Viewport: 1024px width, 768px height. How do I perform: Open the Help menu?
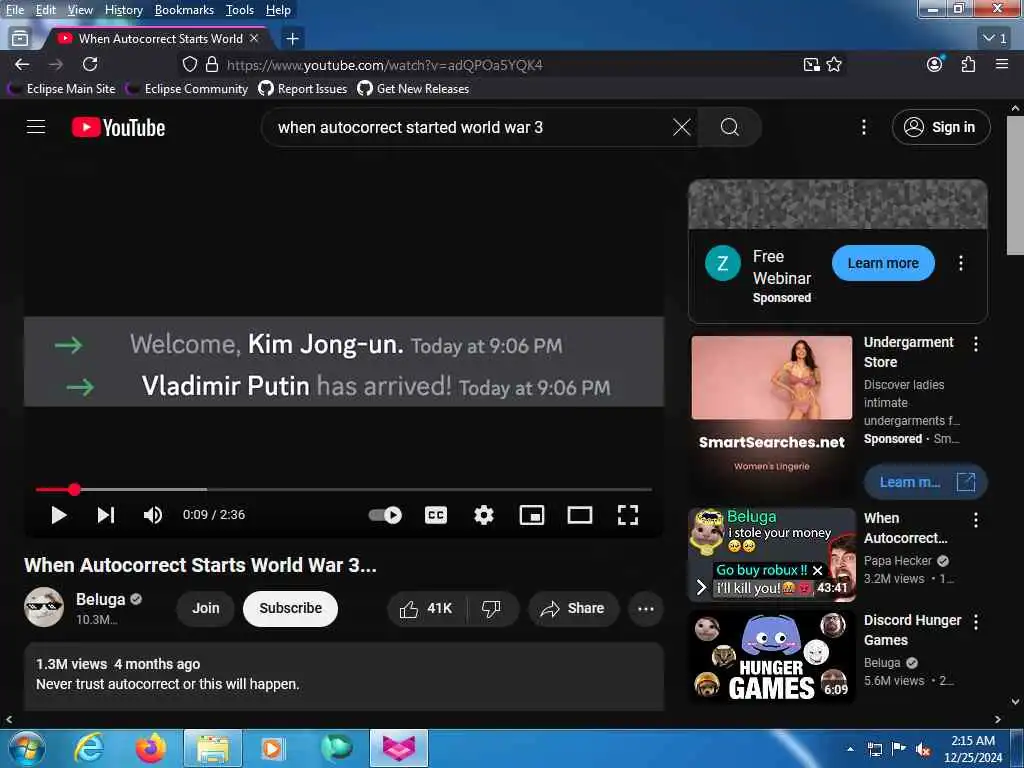(278, 10)
